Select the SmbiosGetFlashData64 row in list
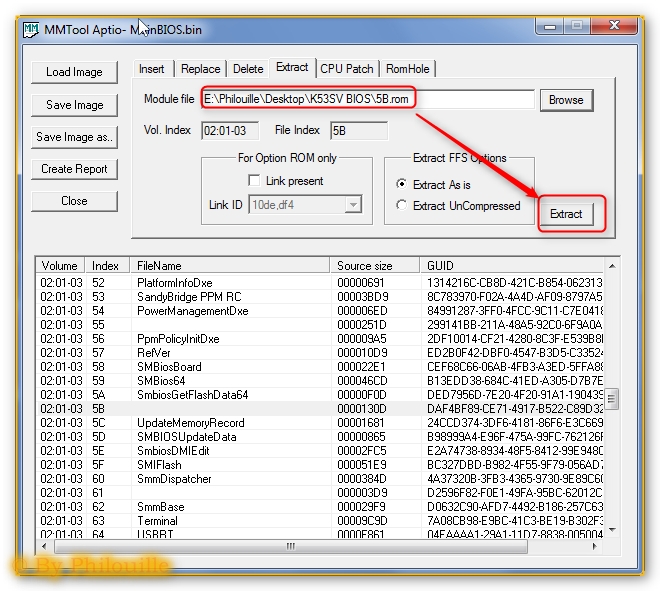The image size is (660, 591). click(x=192, y=395)
